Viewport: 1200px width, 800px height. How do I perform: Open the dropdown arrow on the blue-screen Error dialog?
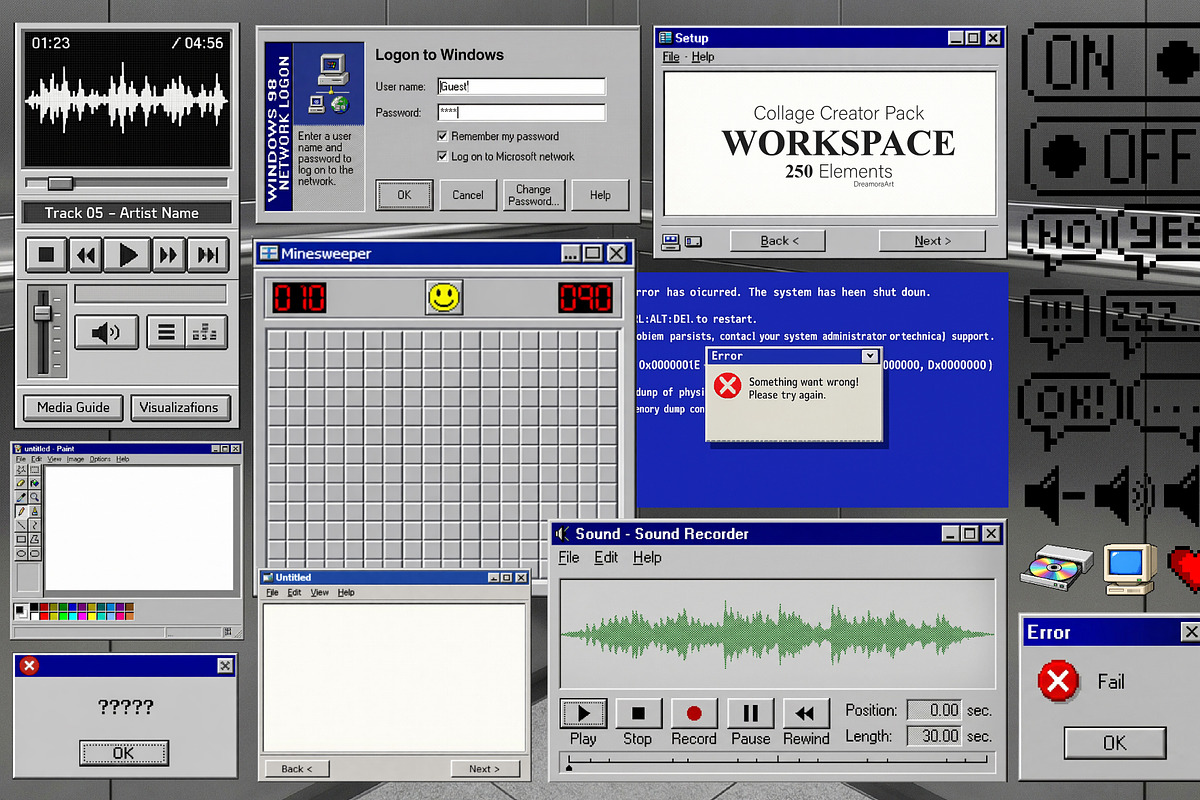tap(869, 356)
